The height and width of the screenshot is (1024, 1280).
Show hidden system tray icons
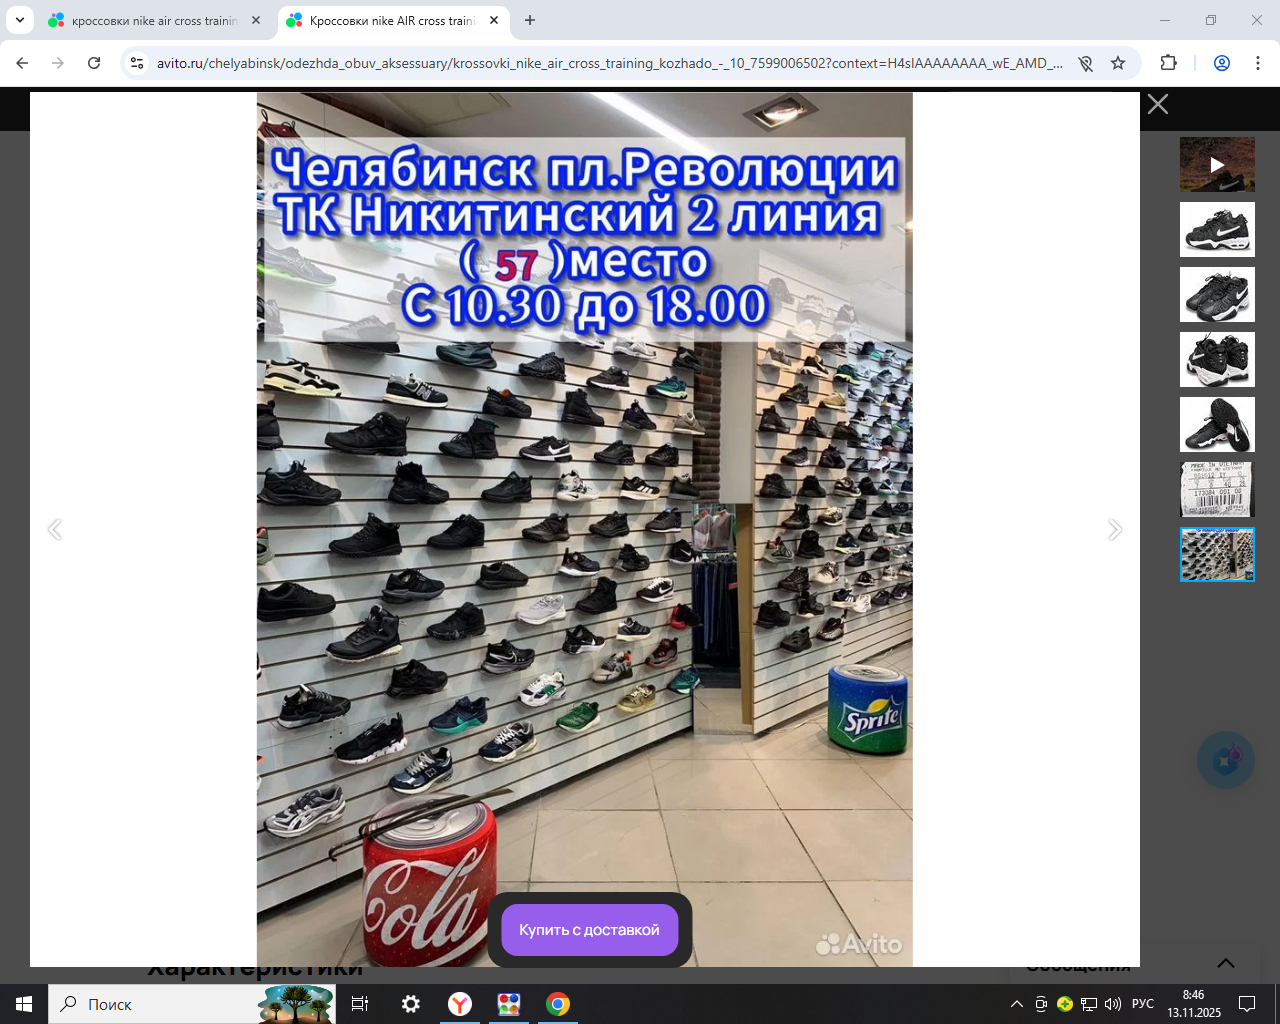click(1017, 1004)
